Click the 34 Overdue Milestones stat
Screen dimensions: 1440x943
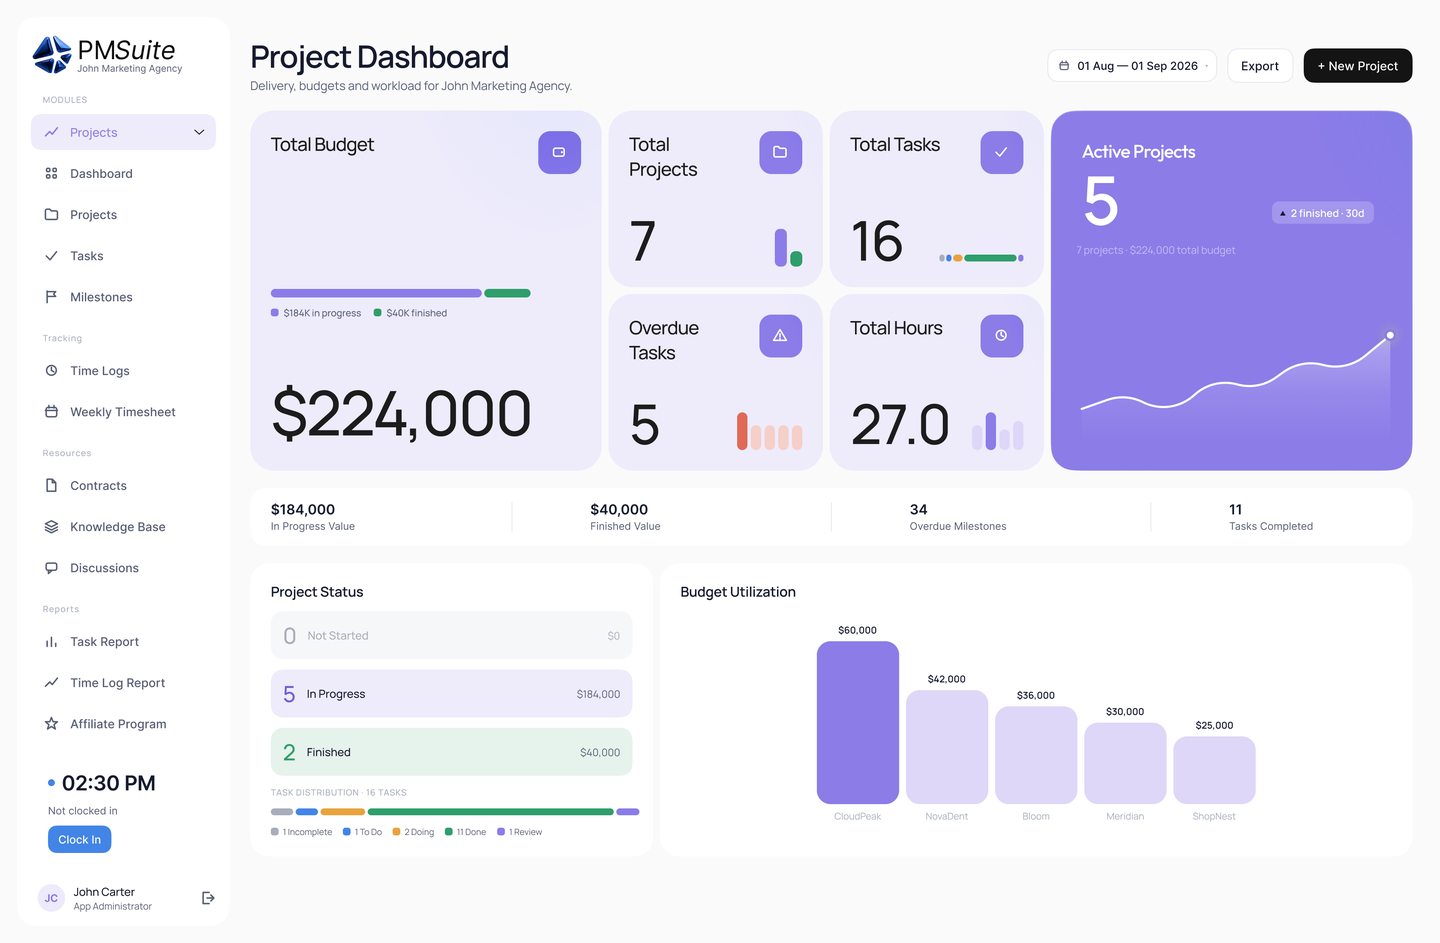[x=957, y=517]
